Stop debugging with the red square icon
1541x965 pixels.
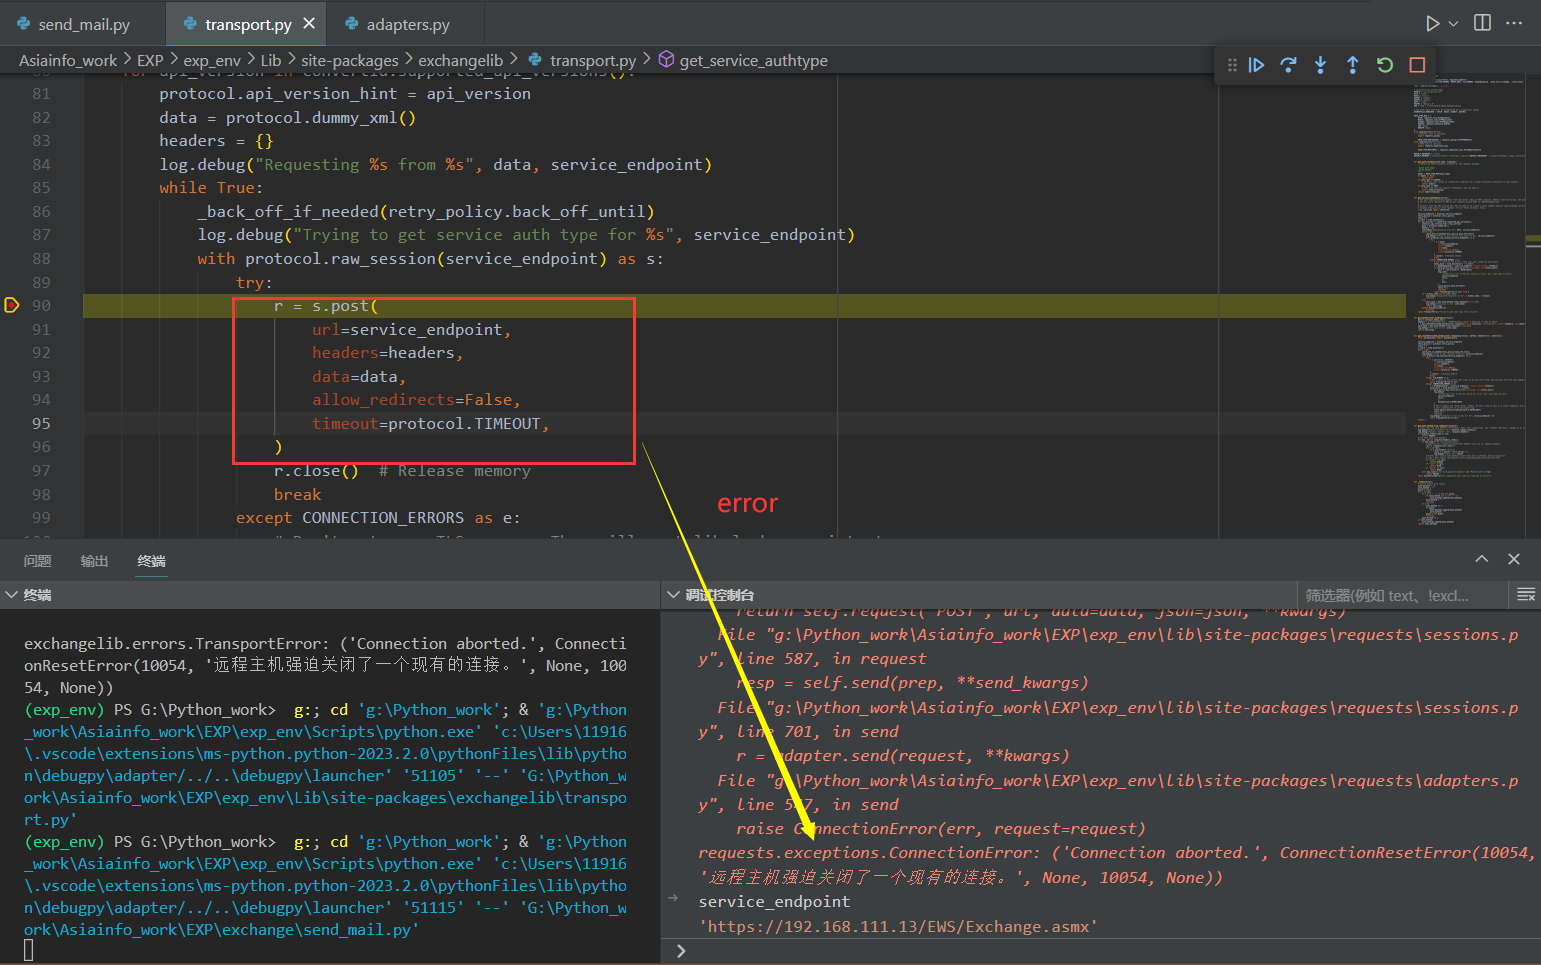(1416, 65)
